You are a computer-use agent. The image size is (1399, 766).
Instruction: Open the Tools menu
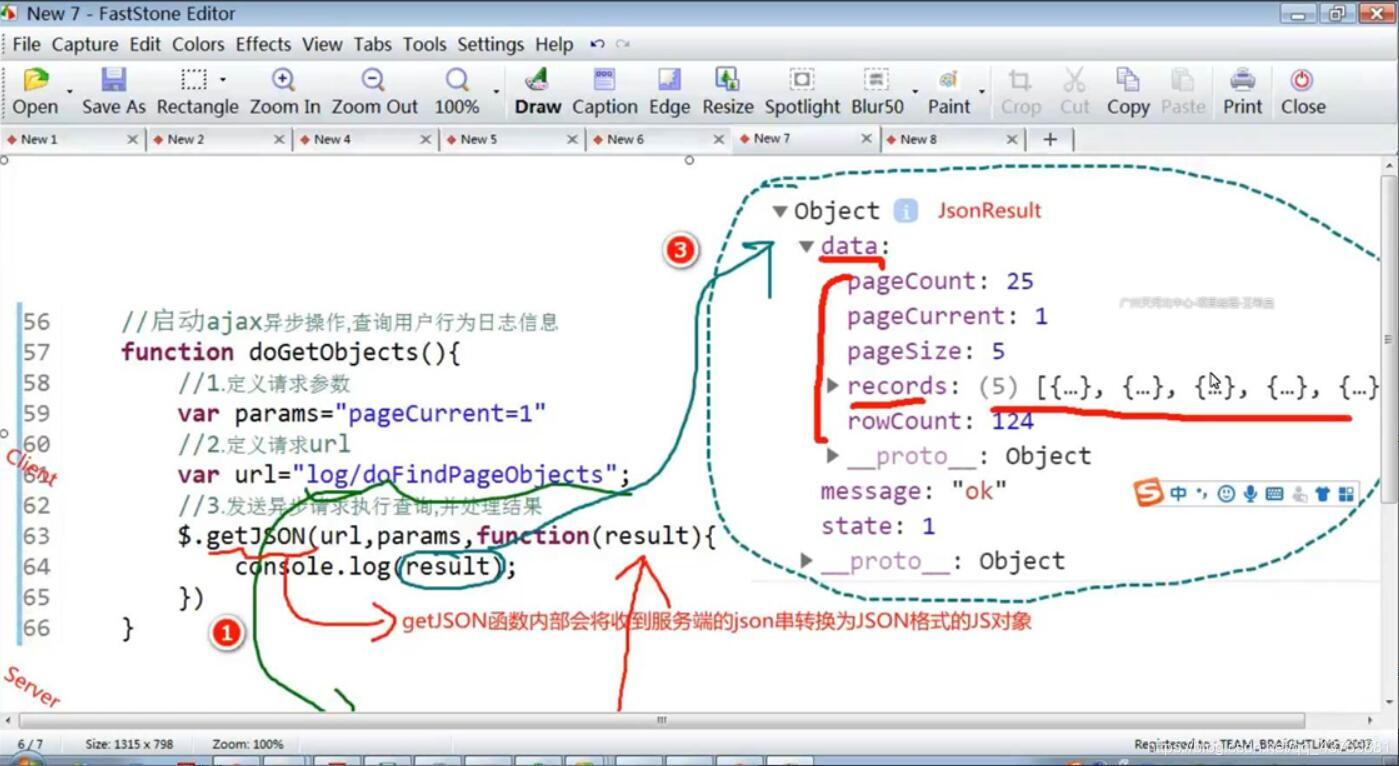(424, 44)
